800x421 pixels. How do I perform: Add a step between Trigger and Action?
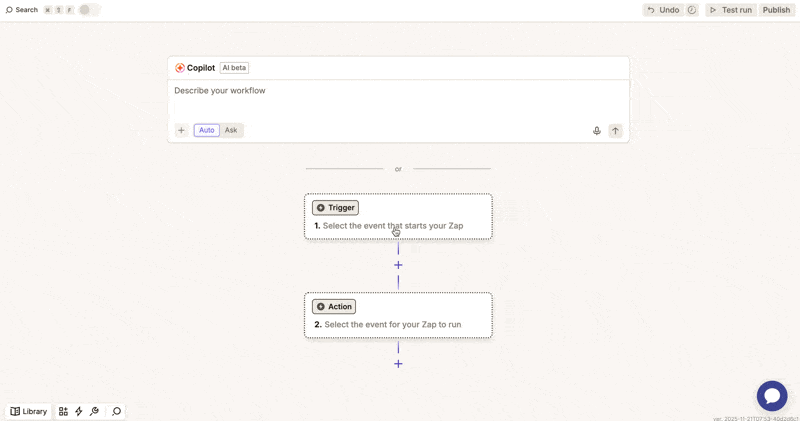398,265
